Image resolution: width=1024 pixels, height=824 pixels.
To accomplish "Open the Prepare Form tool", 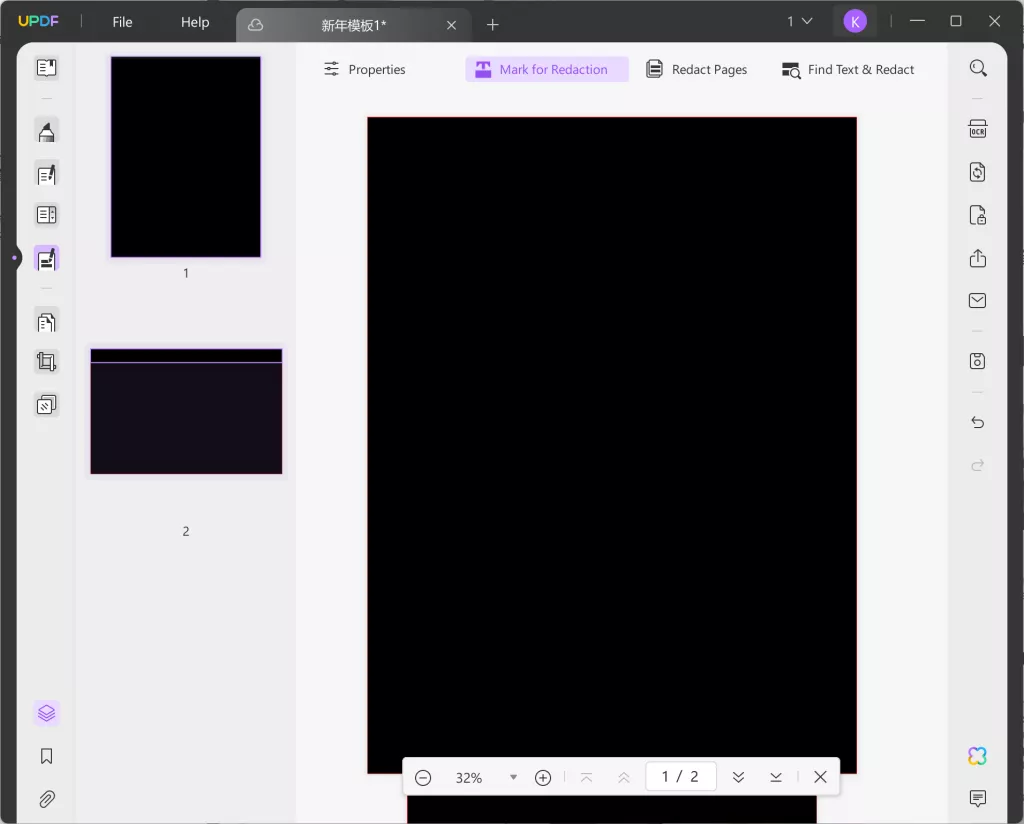I will [46, 215].
